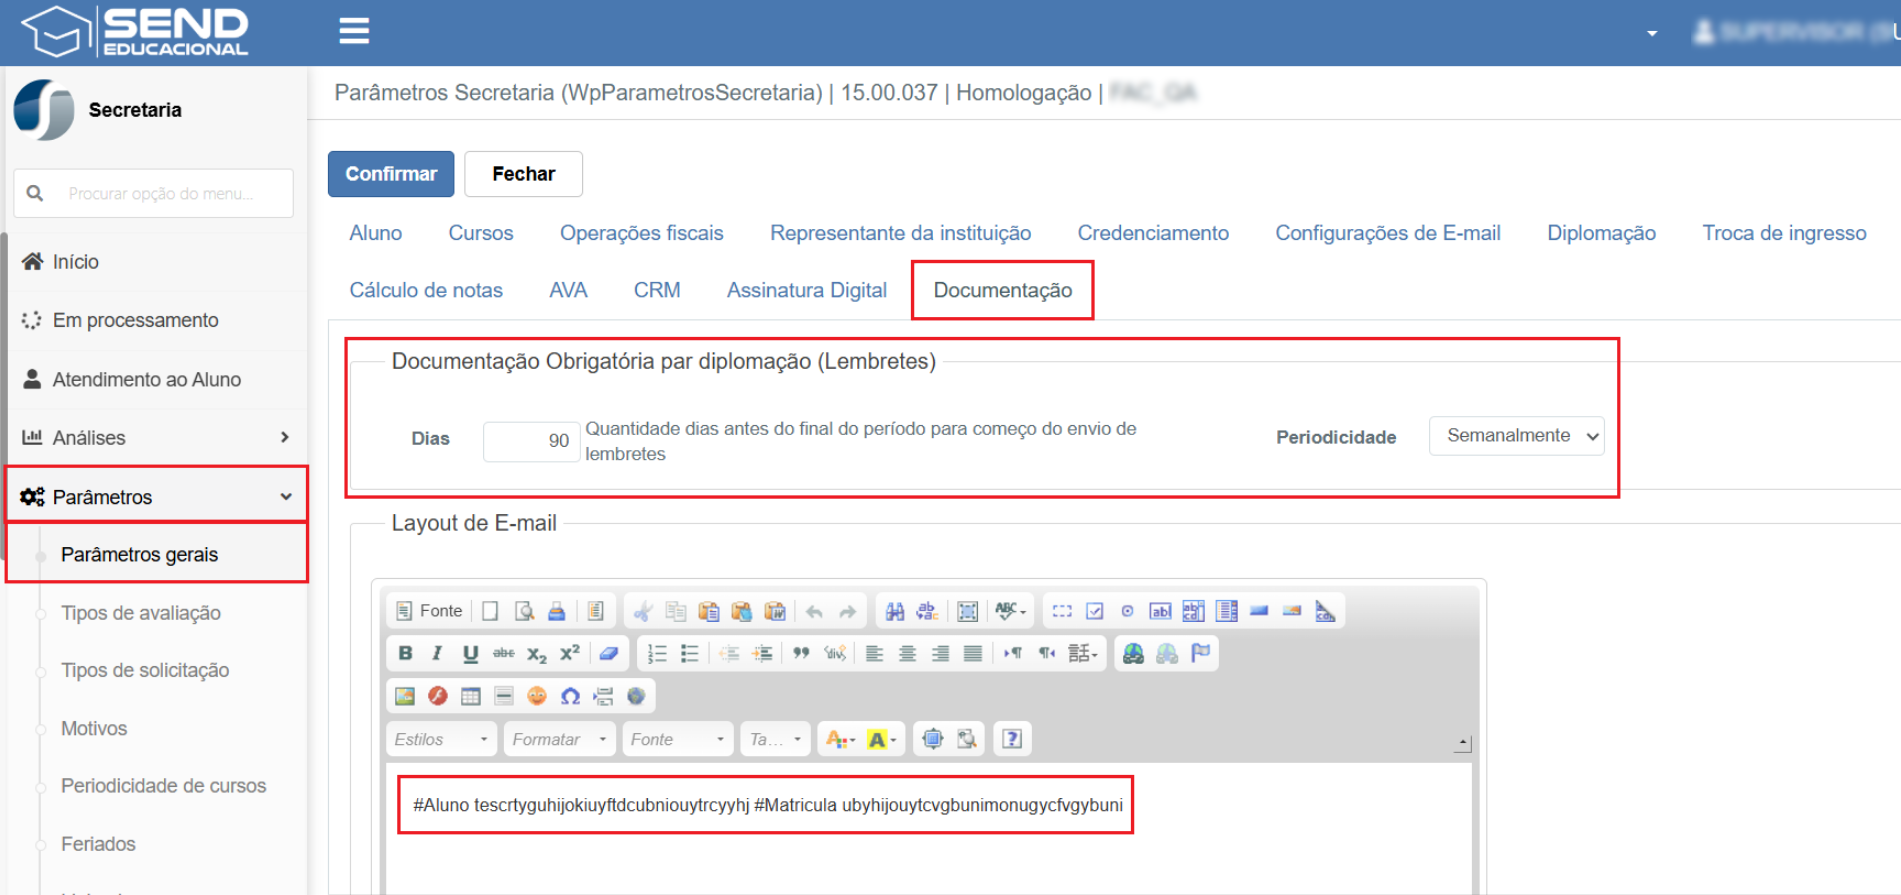Open the Find binoculars tool
Viewport: 1901px width, 895px height.
pos(895,611)
